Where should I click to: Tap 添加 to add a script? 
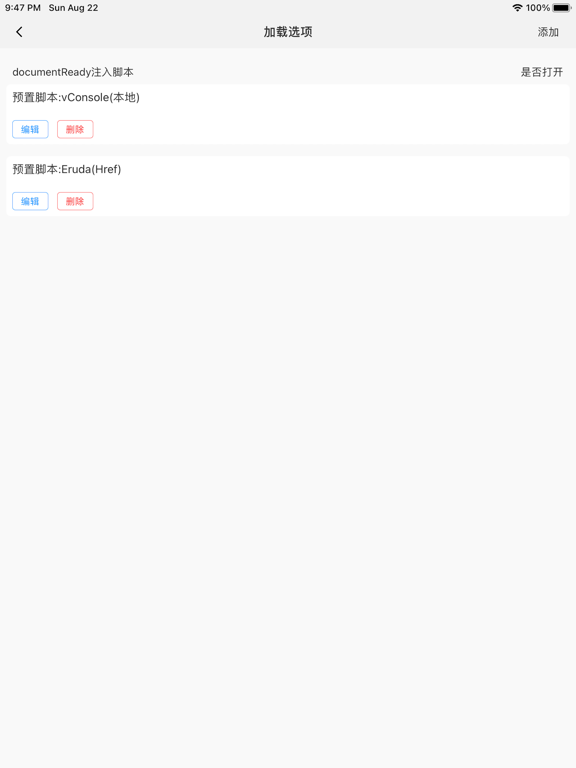pyautogui.click(x=548, y=32)
